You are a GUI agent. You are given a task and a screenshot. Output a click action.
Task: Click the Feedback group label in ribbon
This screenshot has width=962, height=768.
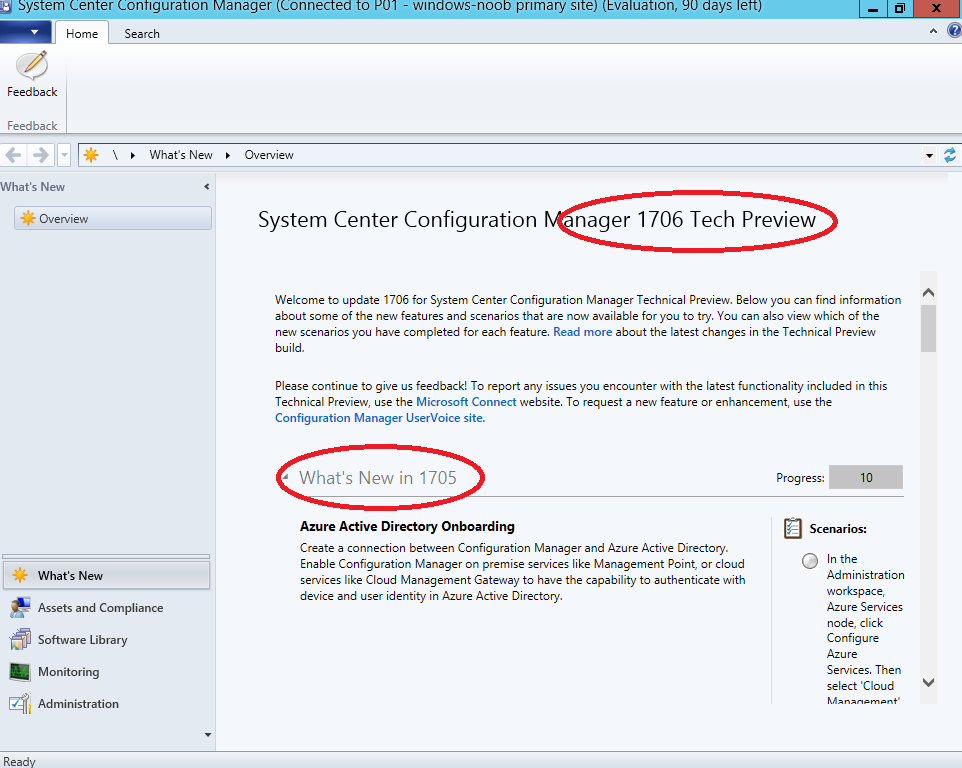(x=32, y=126)
